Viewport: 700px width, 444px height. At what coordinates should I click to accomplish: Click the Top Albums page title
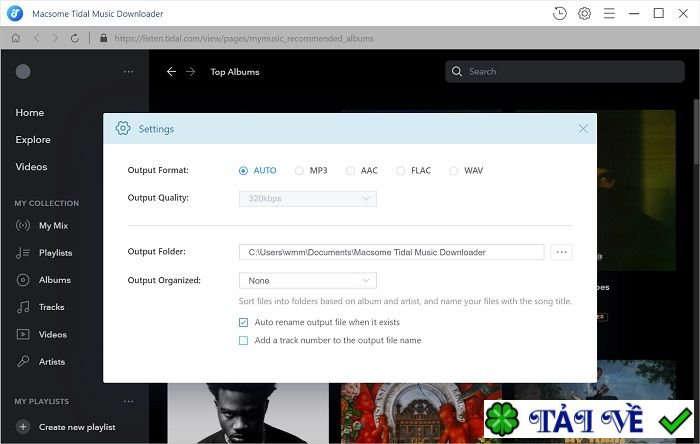tap(235, 71)
